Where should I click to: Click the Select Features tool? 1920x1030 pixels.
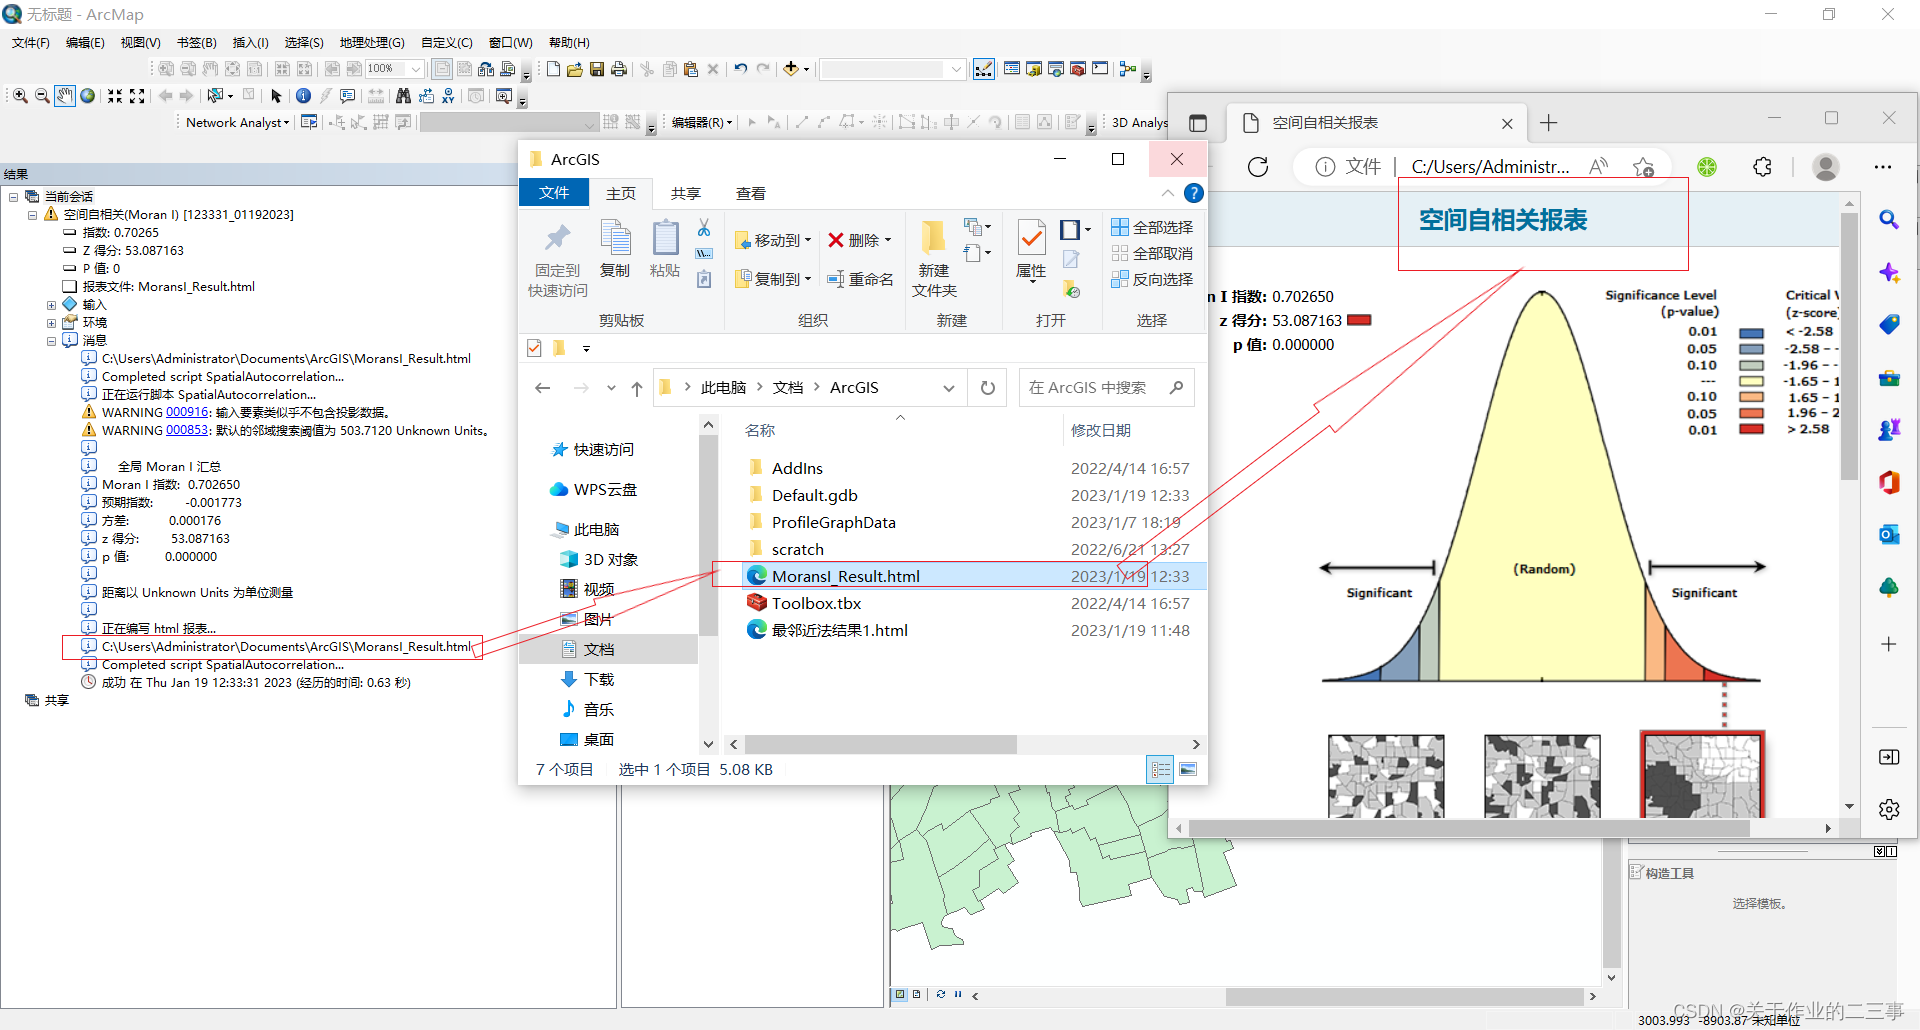[x=215, y=96]
